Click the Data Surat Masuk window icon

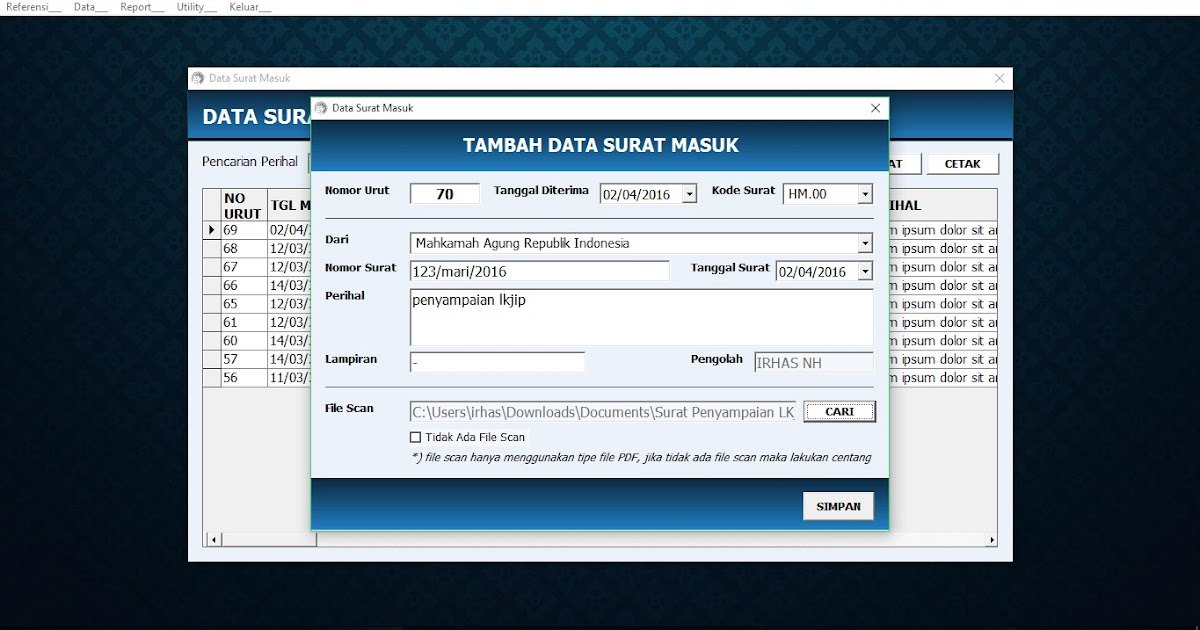tap(200, 78)
